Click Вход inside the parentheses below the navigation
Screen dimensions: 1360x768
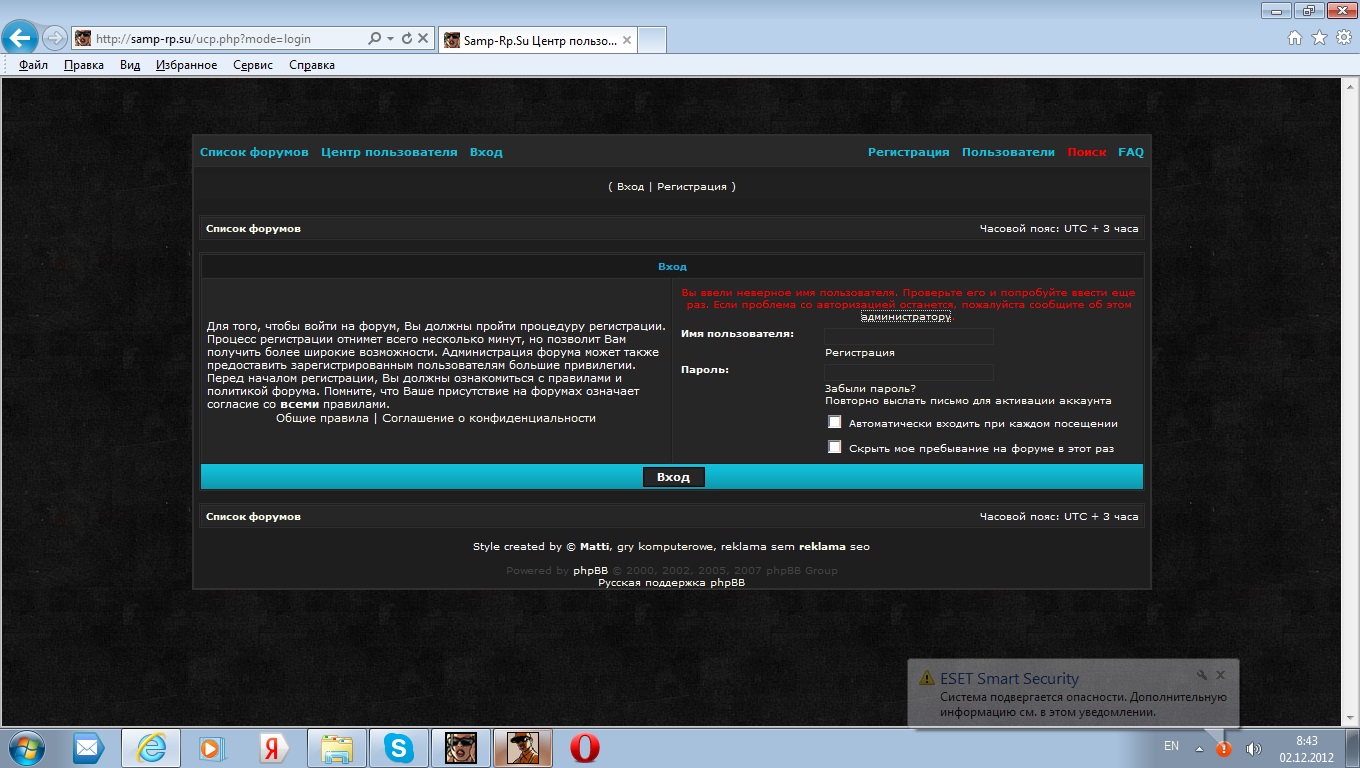[630, 187]
